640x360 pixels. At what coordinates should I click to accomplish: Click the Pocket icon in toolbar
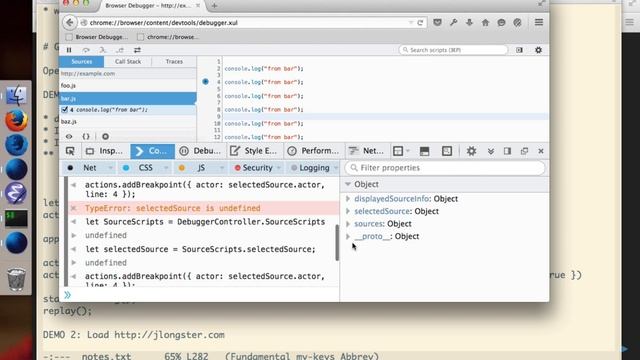[x=438, y=22]
